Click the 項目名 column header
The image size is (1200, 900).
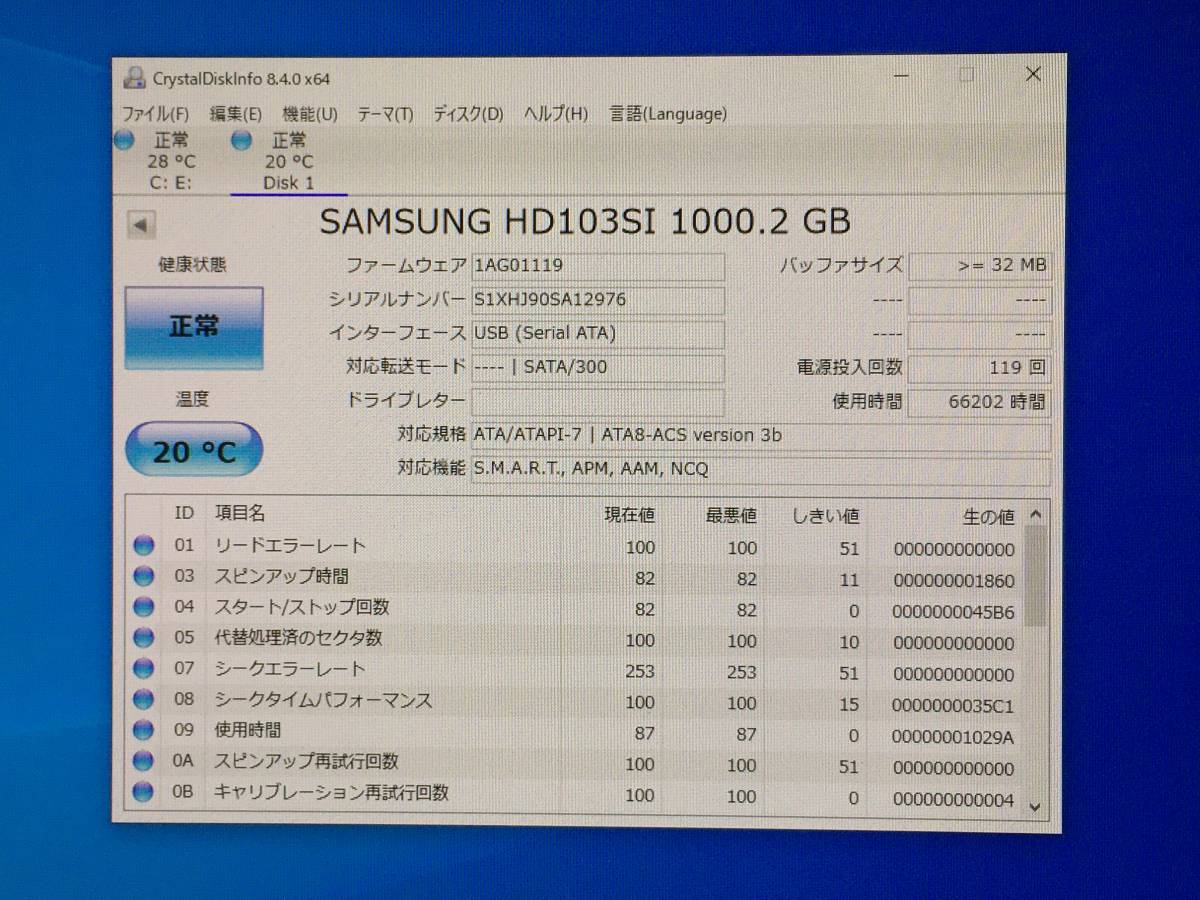tap(240, 513)
